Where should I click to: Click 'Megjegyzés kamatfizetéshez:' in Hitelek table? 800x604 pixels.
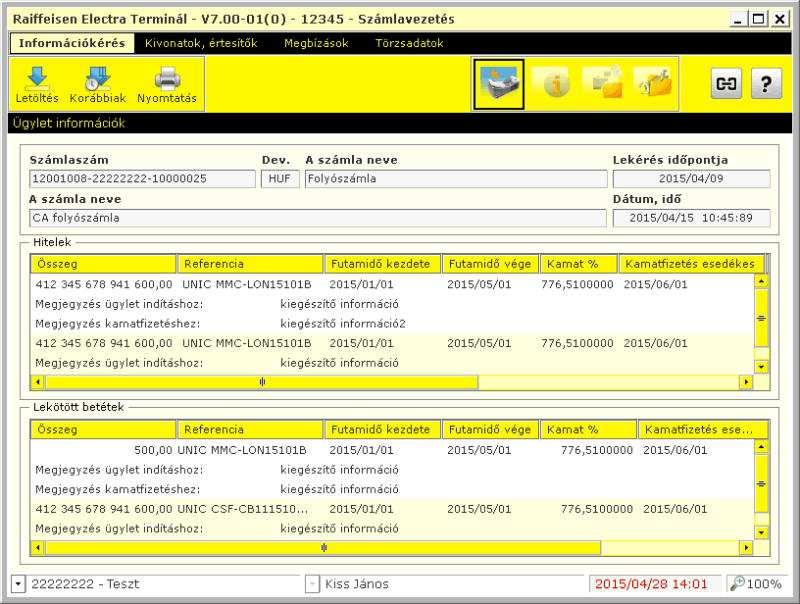click(118, 324)
